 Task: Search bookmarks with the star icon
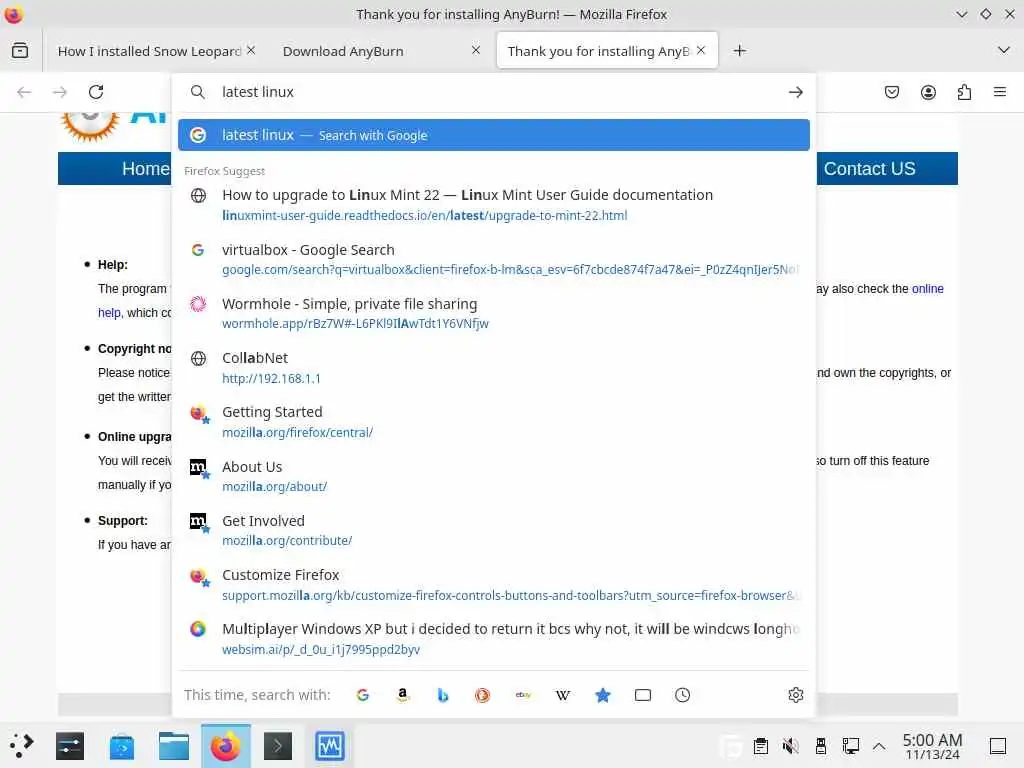tap(603, 695)
